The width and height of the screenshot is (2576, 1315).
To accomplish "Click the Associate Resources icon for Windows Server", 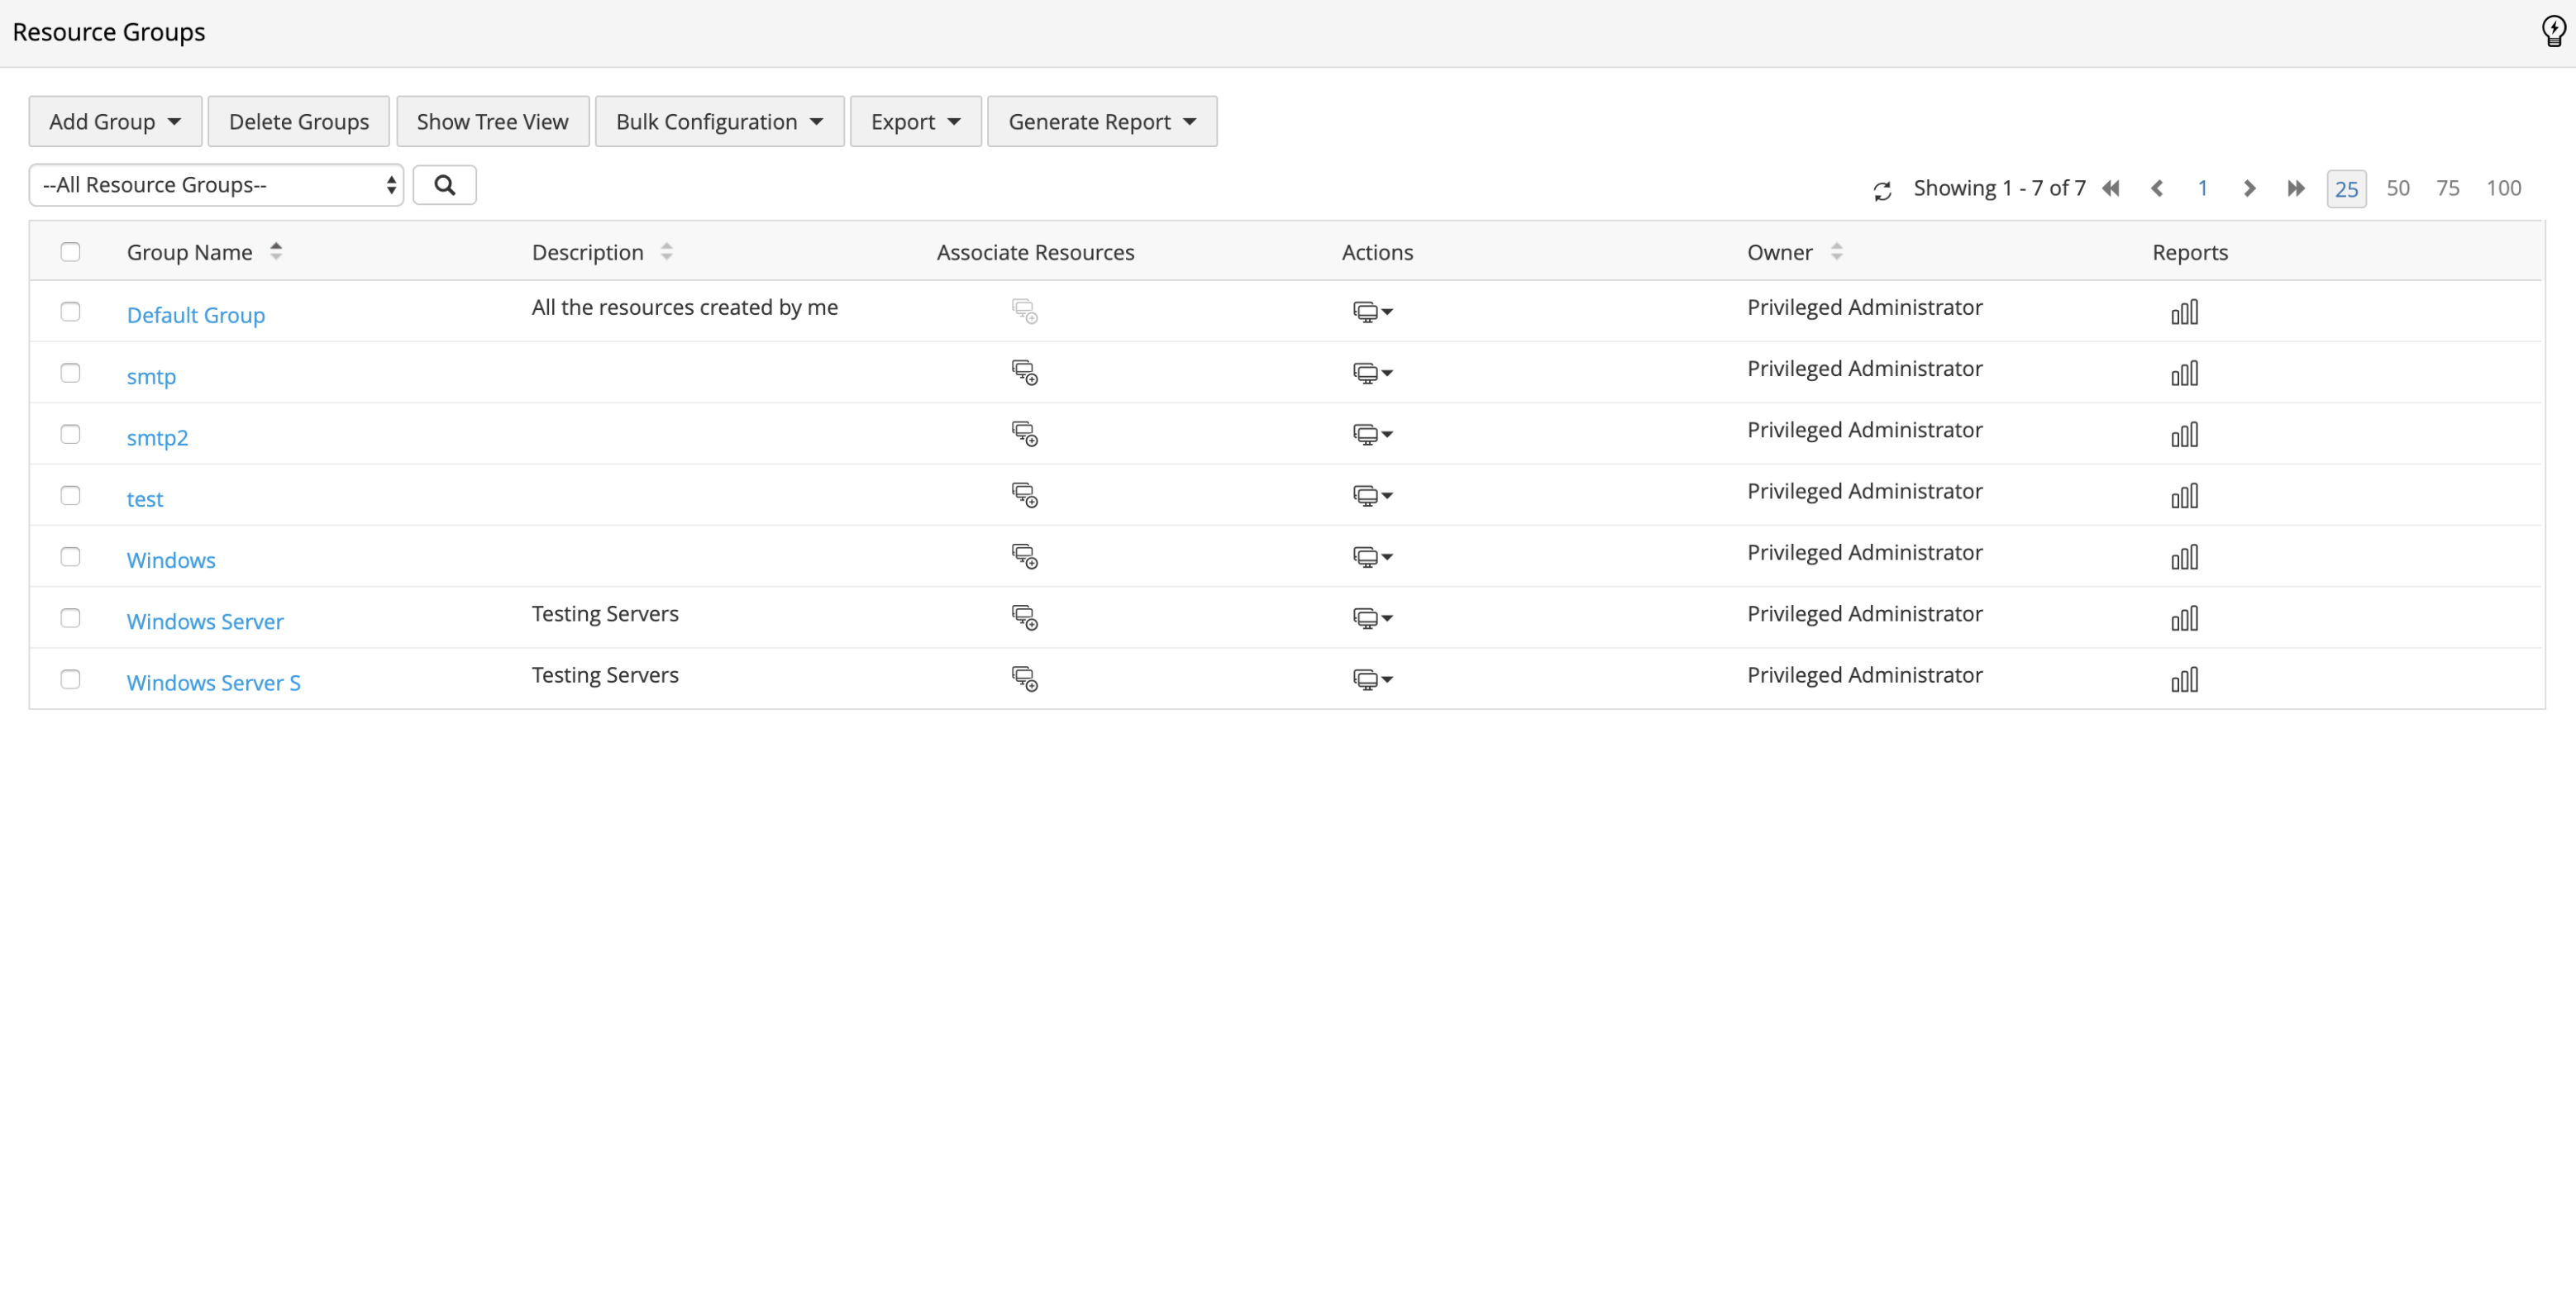I will tap(1025, 617).
